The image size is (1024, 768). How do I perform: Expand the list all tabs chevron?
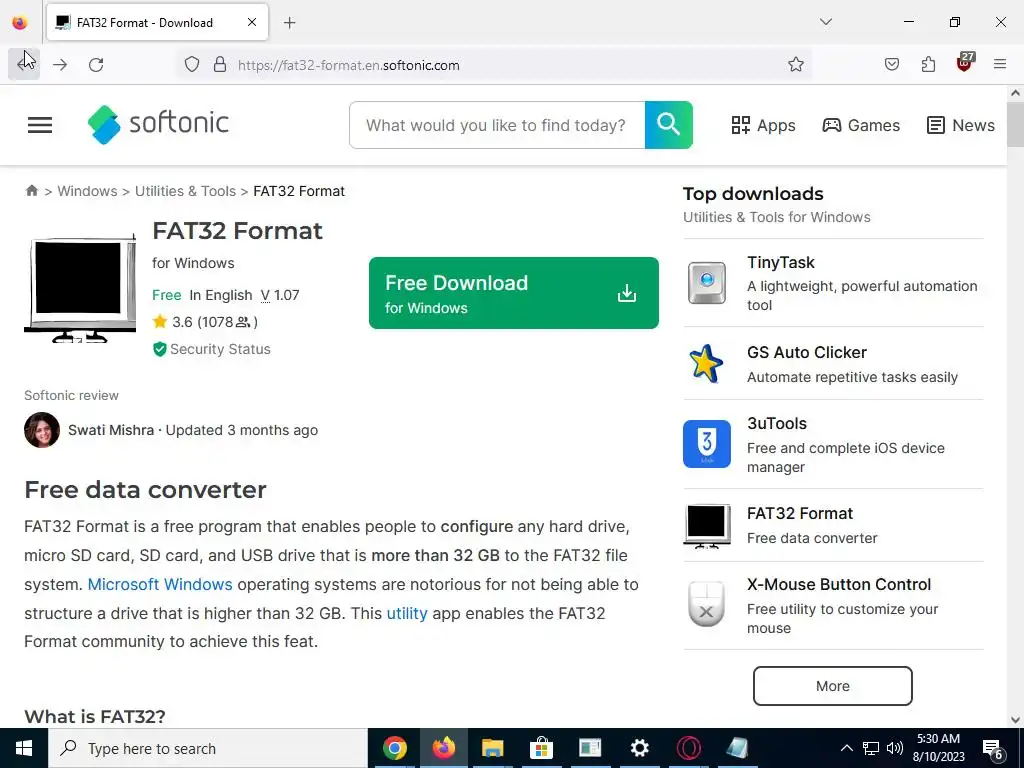pyautogui.click(x=826, y=22)
